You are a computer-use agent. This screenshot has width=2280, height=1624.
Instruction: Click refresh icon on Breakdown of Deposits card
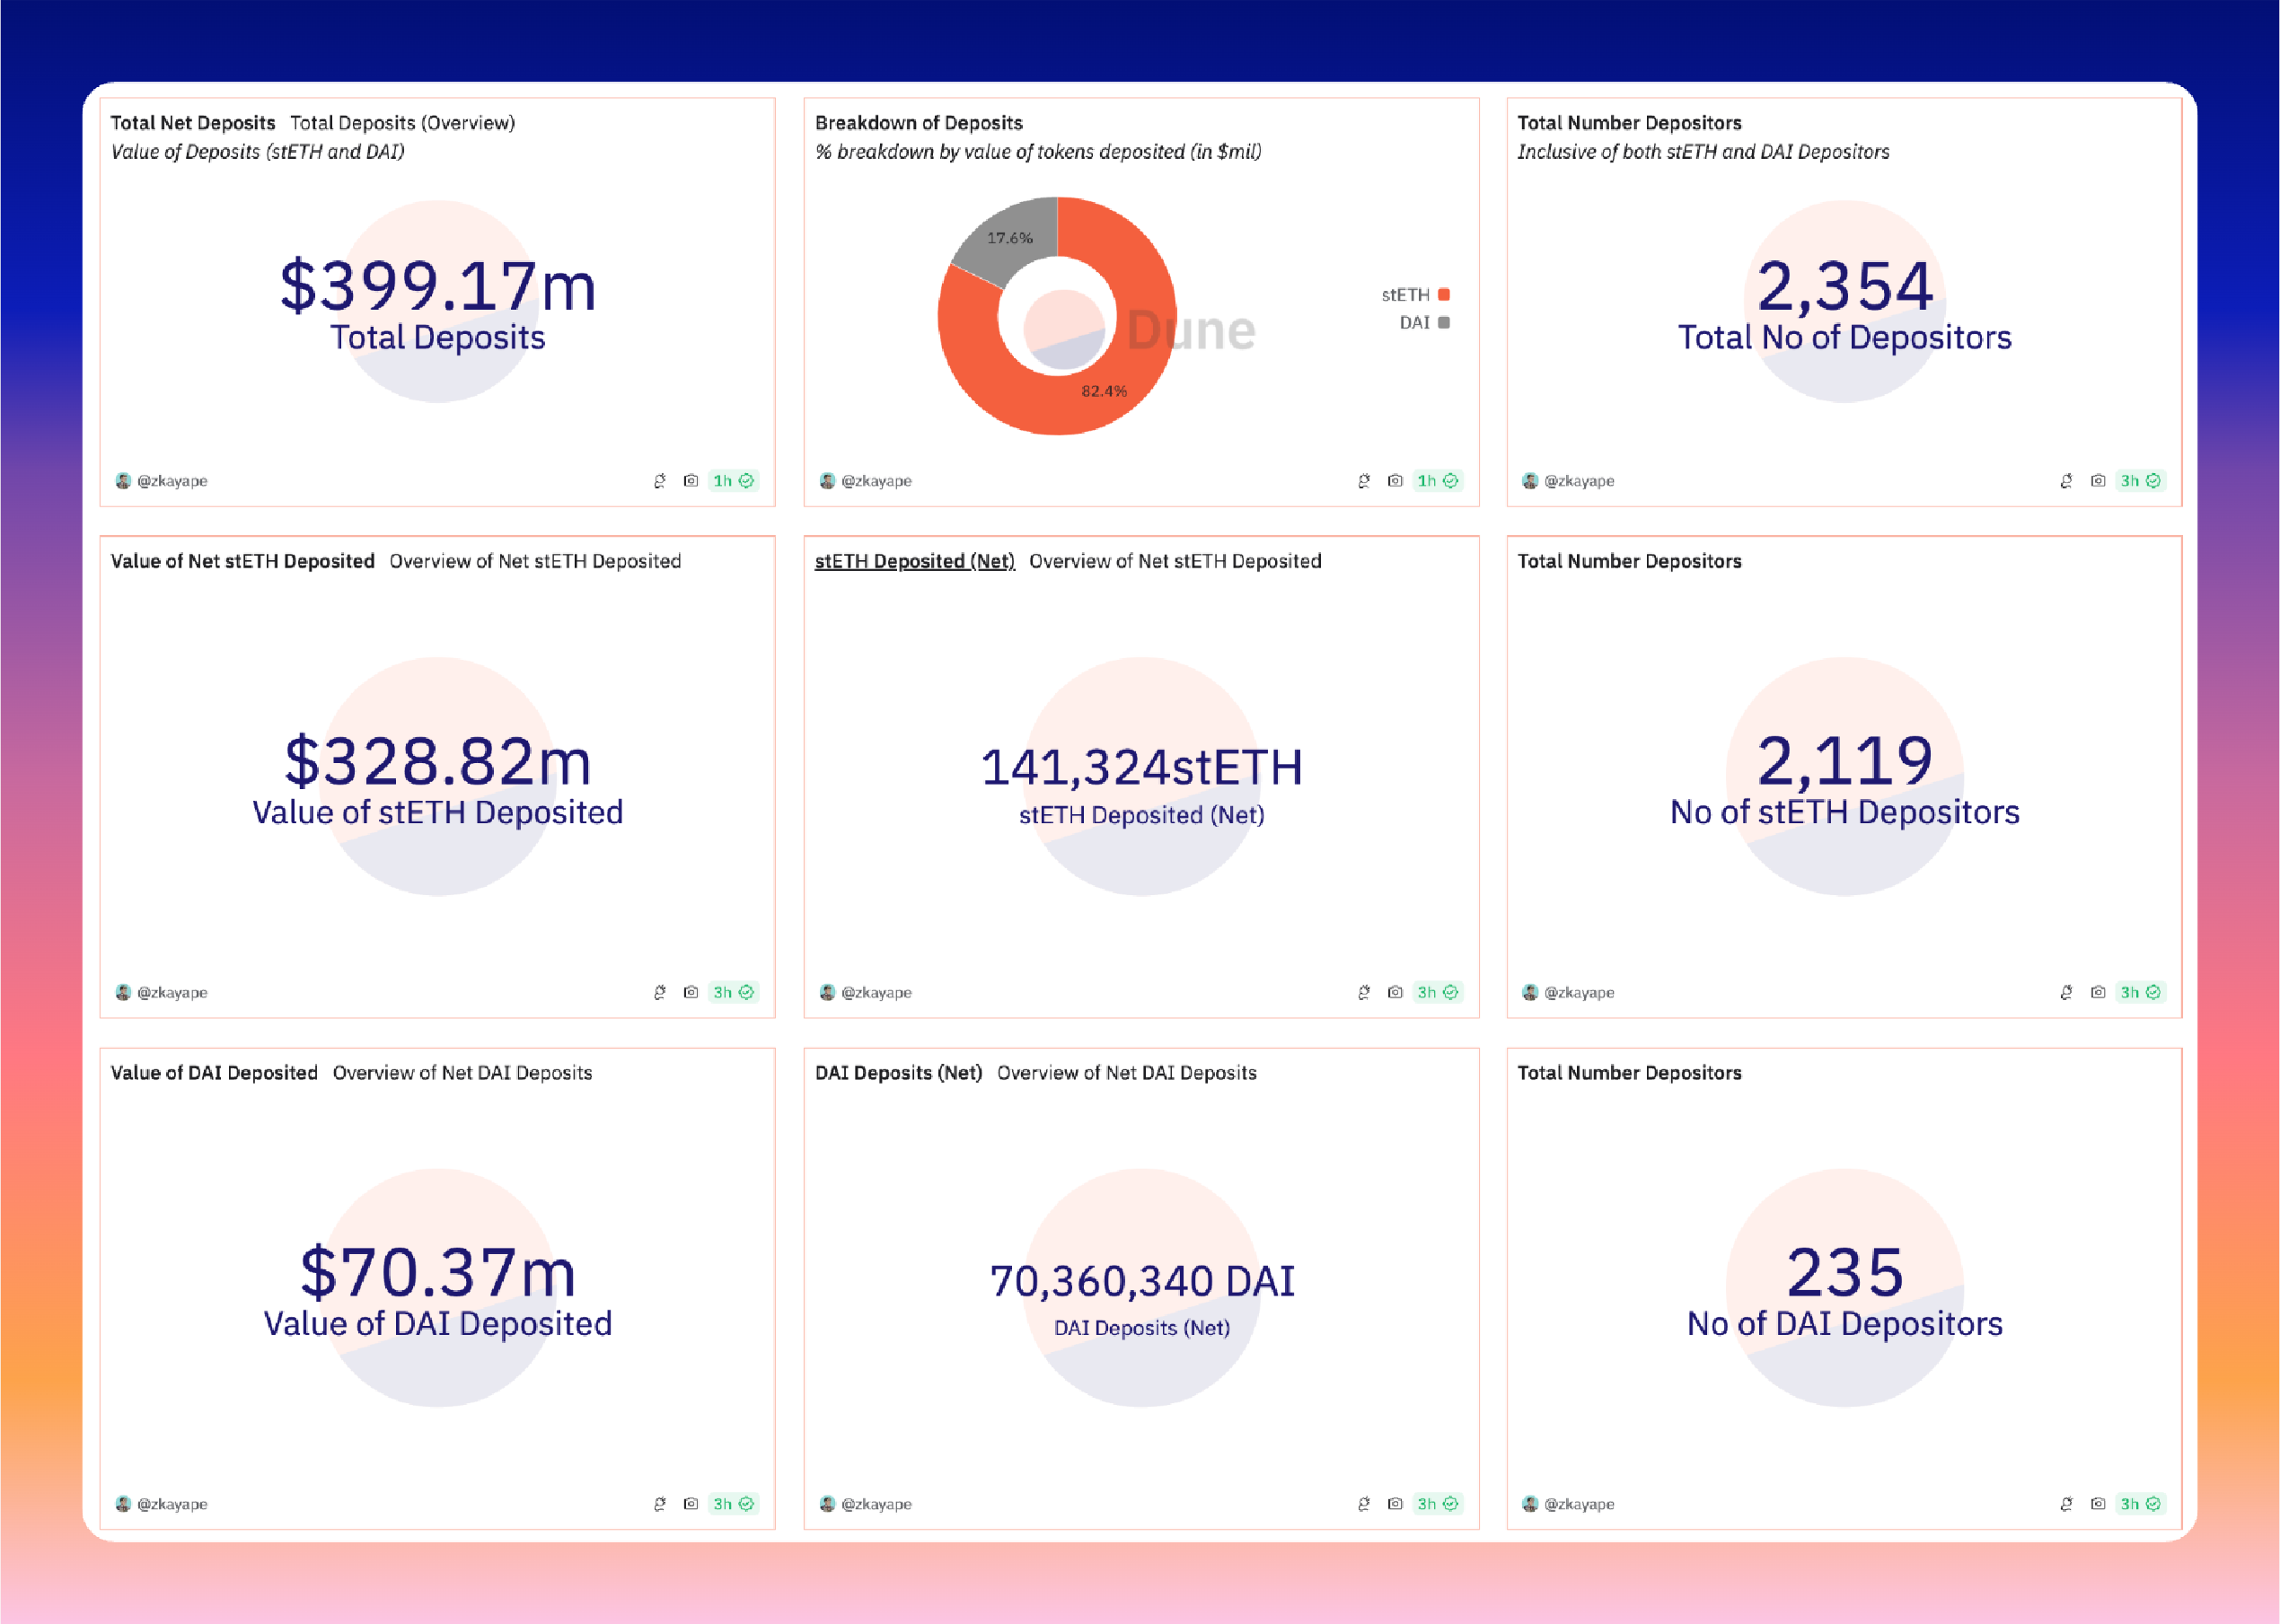click(x=1364, y=481)
